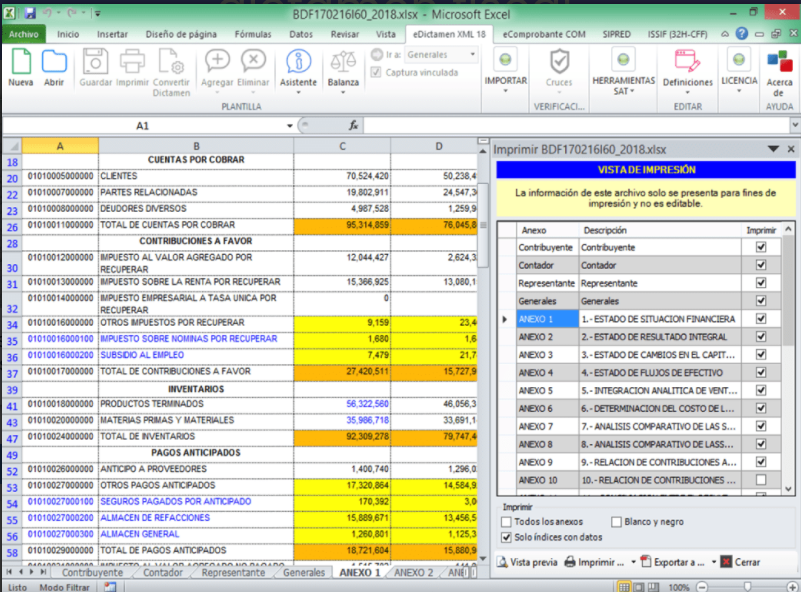Toggle the Blanco y negro checkbox
This screenshot has height=592, width=801.
point(616,522)
